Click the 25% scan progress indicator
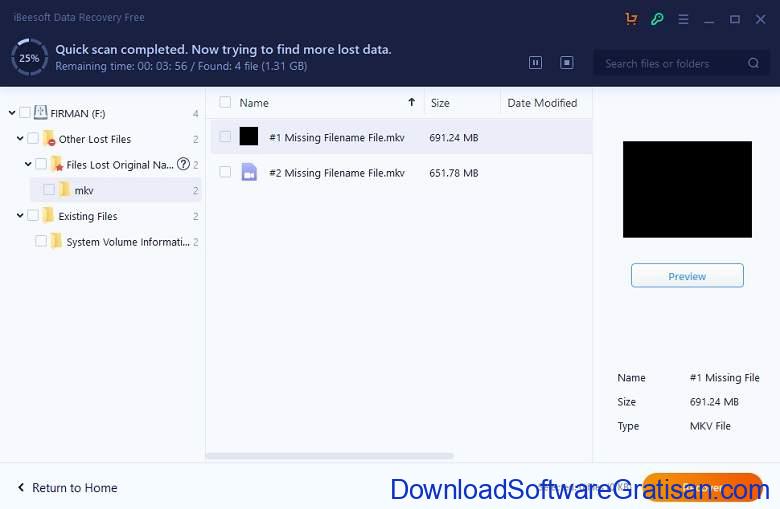Screen dimensions: 780x509 29,58
